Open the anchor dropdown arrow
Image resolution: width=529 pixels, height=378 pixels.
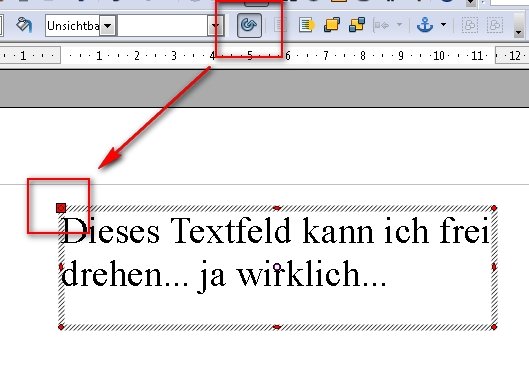click(444, 25)
